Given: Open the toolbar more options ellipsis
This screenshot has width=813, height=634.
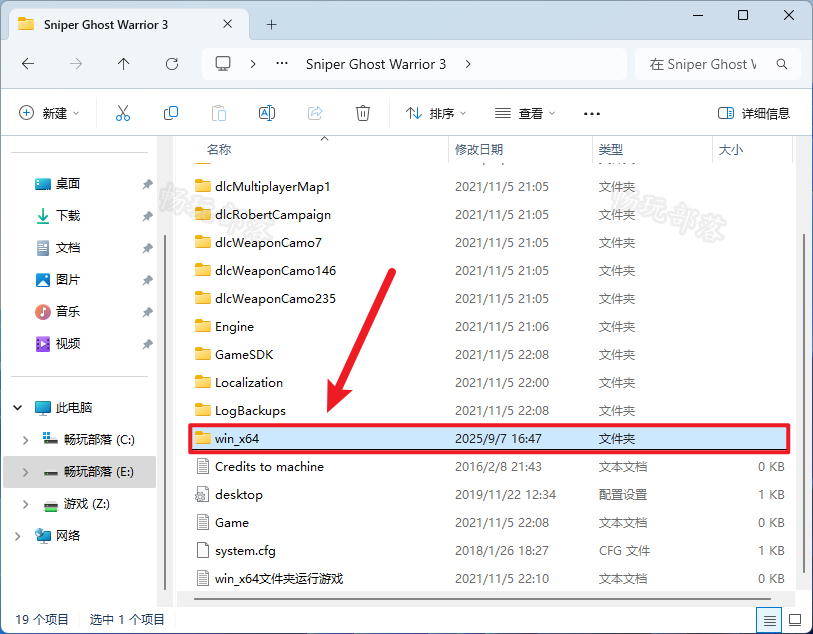Looking at the screenshot, I should tap(592, 114).
